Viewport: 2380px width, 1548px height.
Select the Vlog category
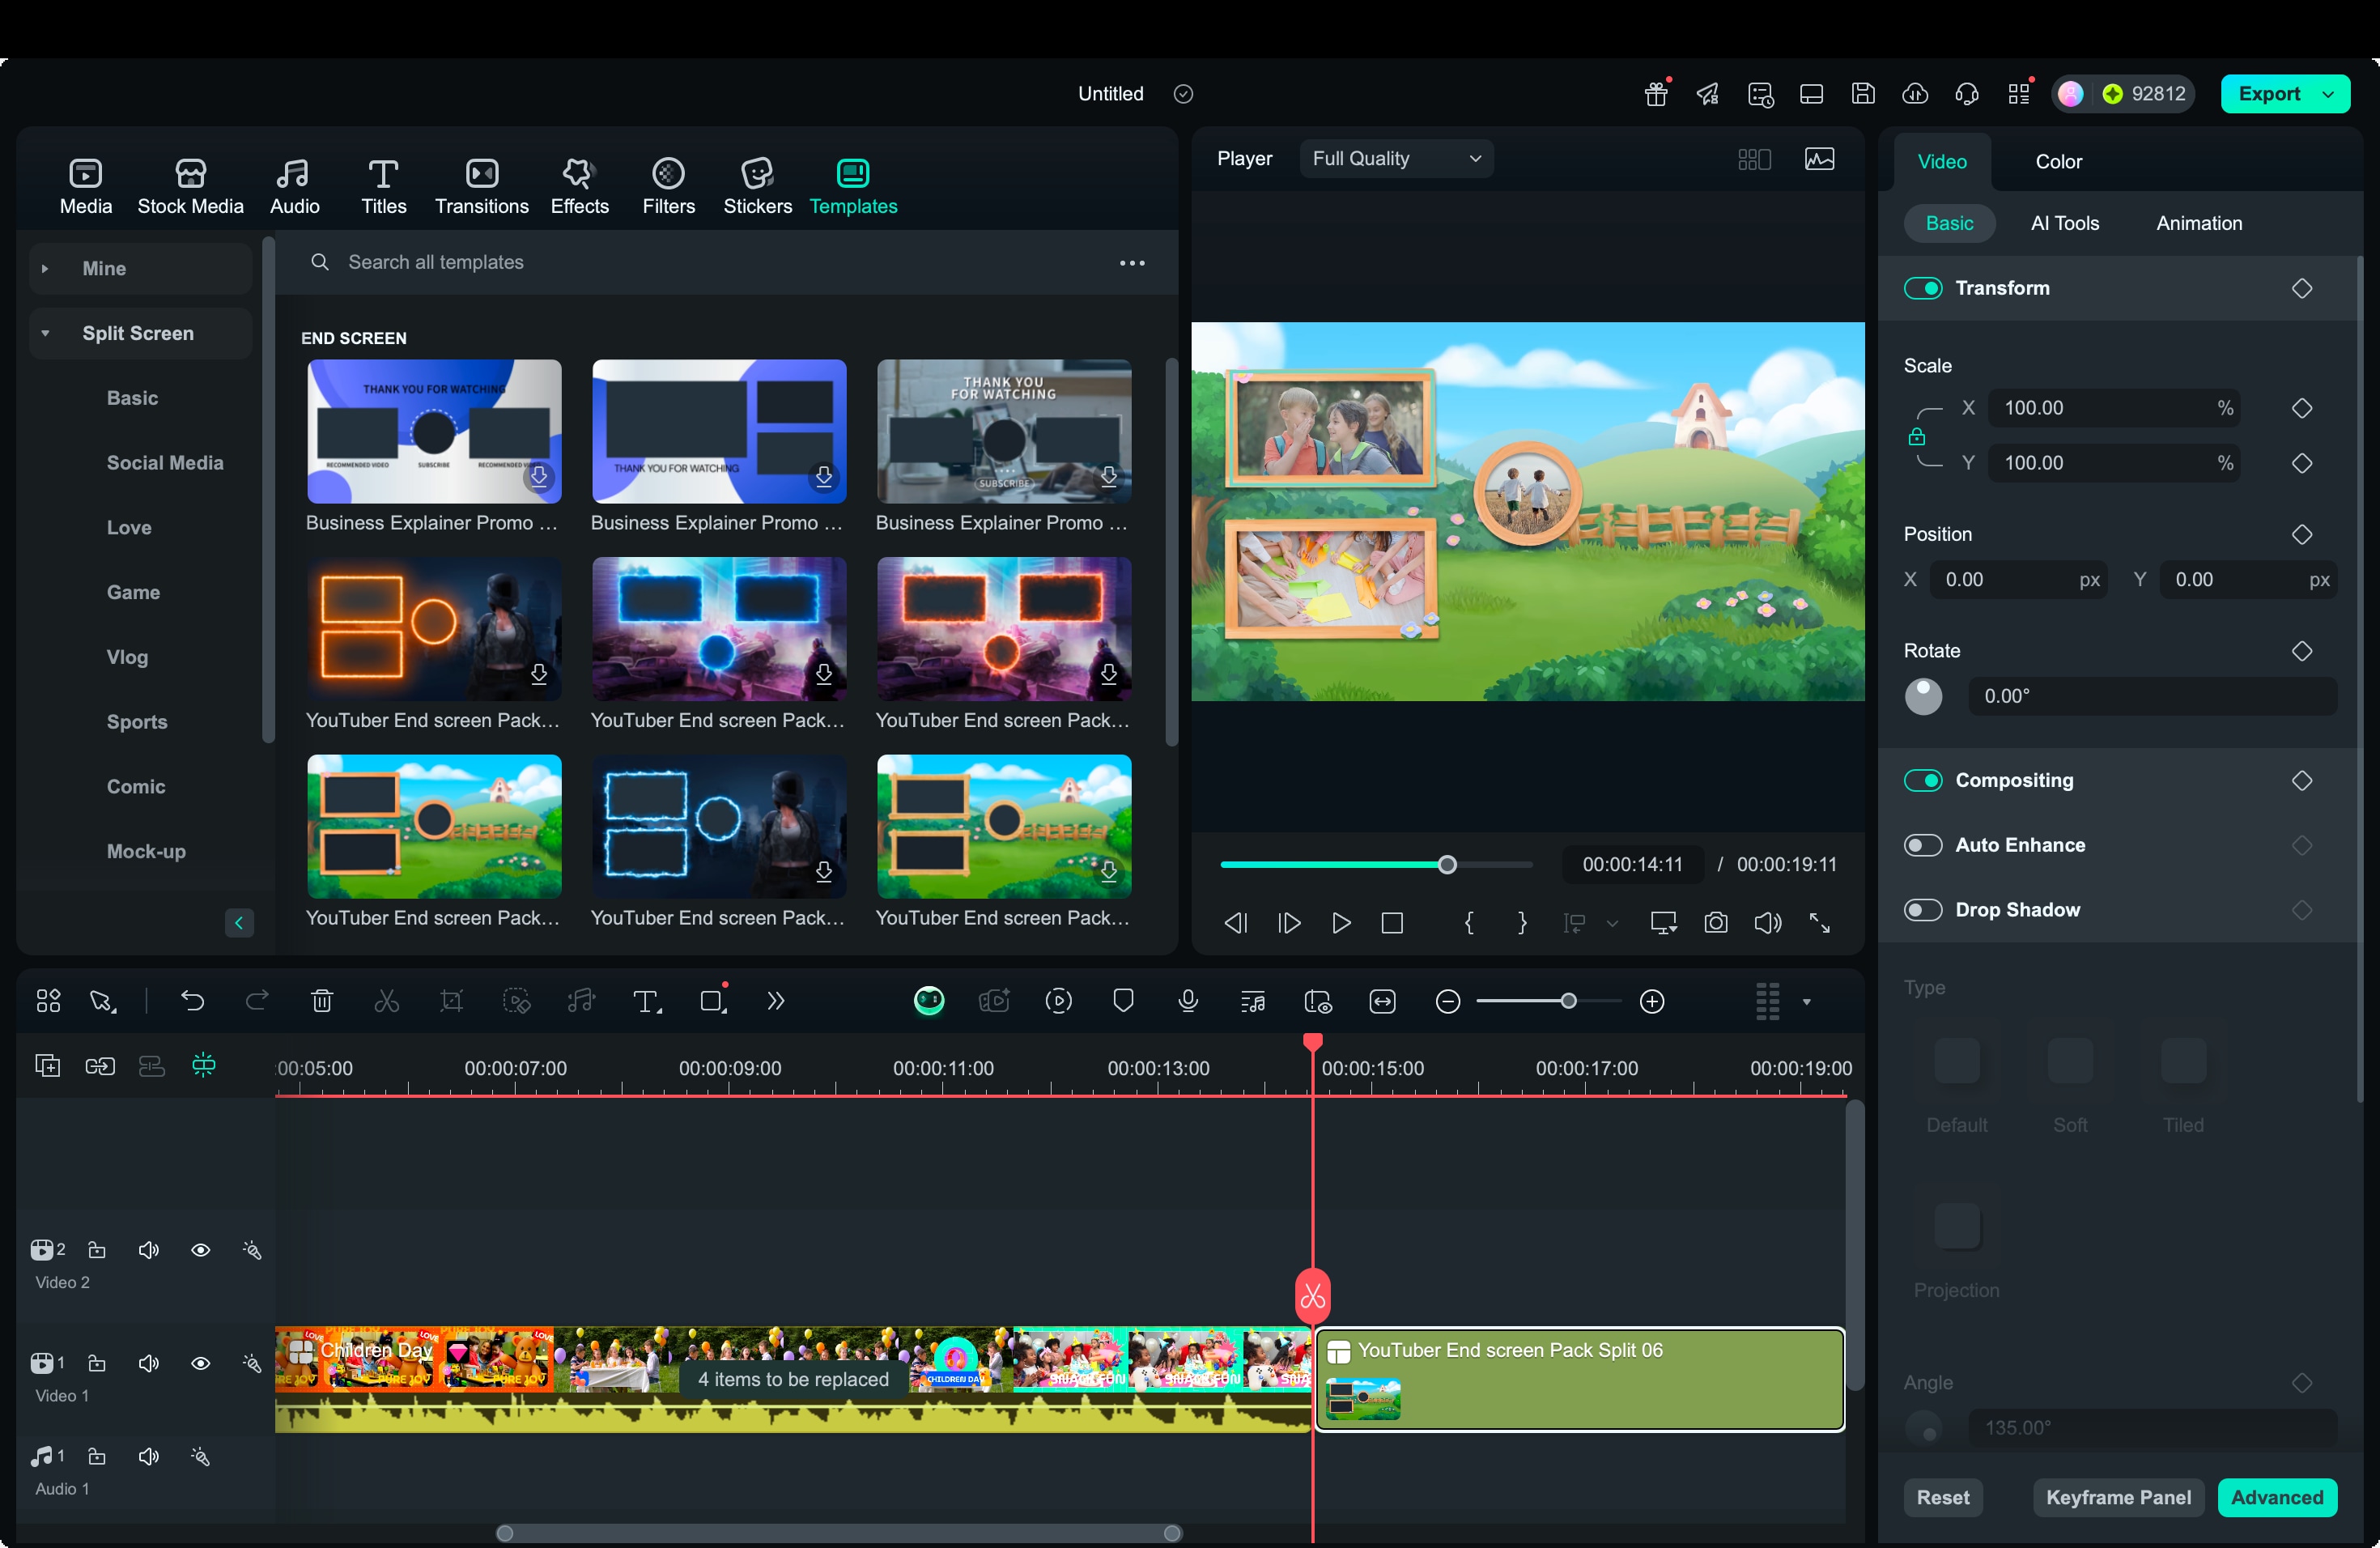[x=127, y=657]
